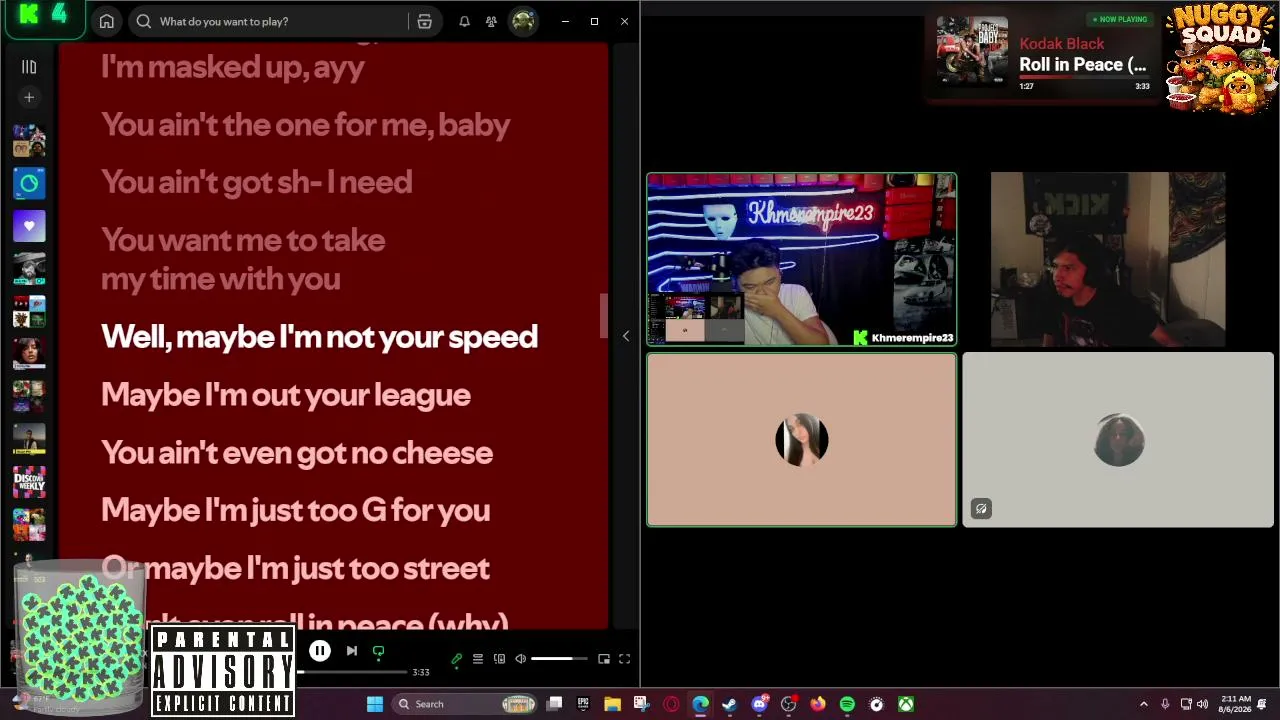This screenshot has height=720, width=1280.
Task: Switch to Spotify on the taskbar
Action: coord(847,704)
